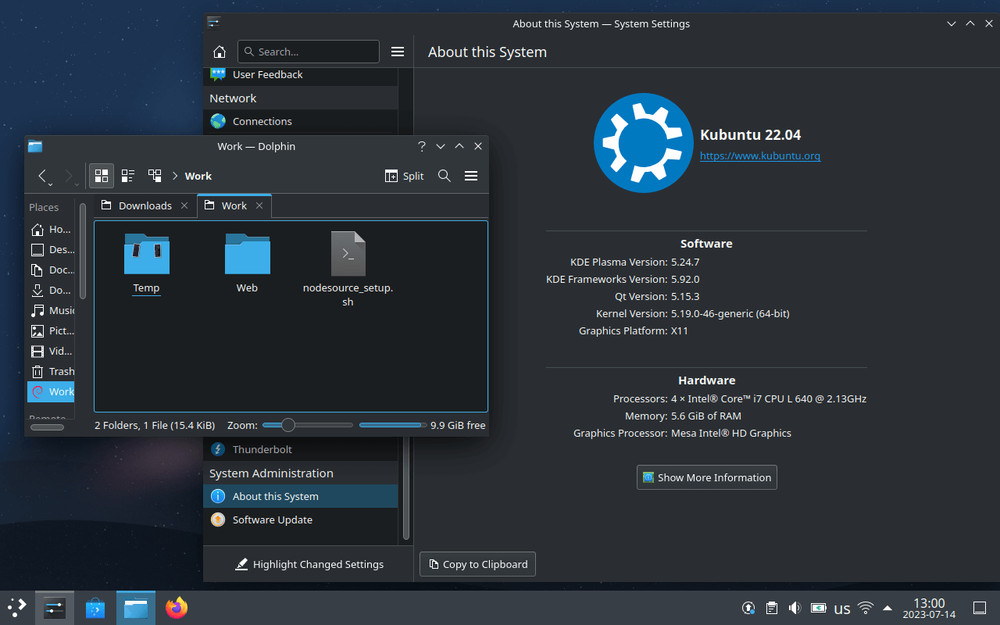Open Pictures in the Places panel
This screenshot has height=625, width=1000.
coord(52,331)
